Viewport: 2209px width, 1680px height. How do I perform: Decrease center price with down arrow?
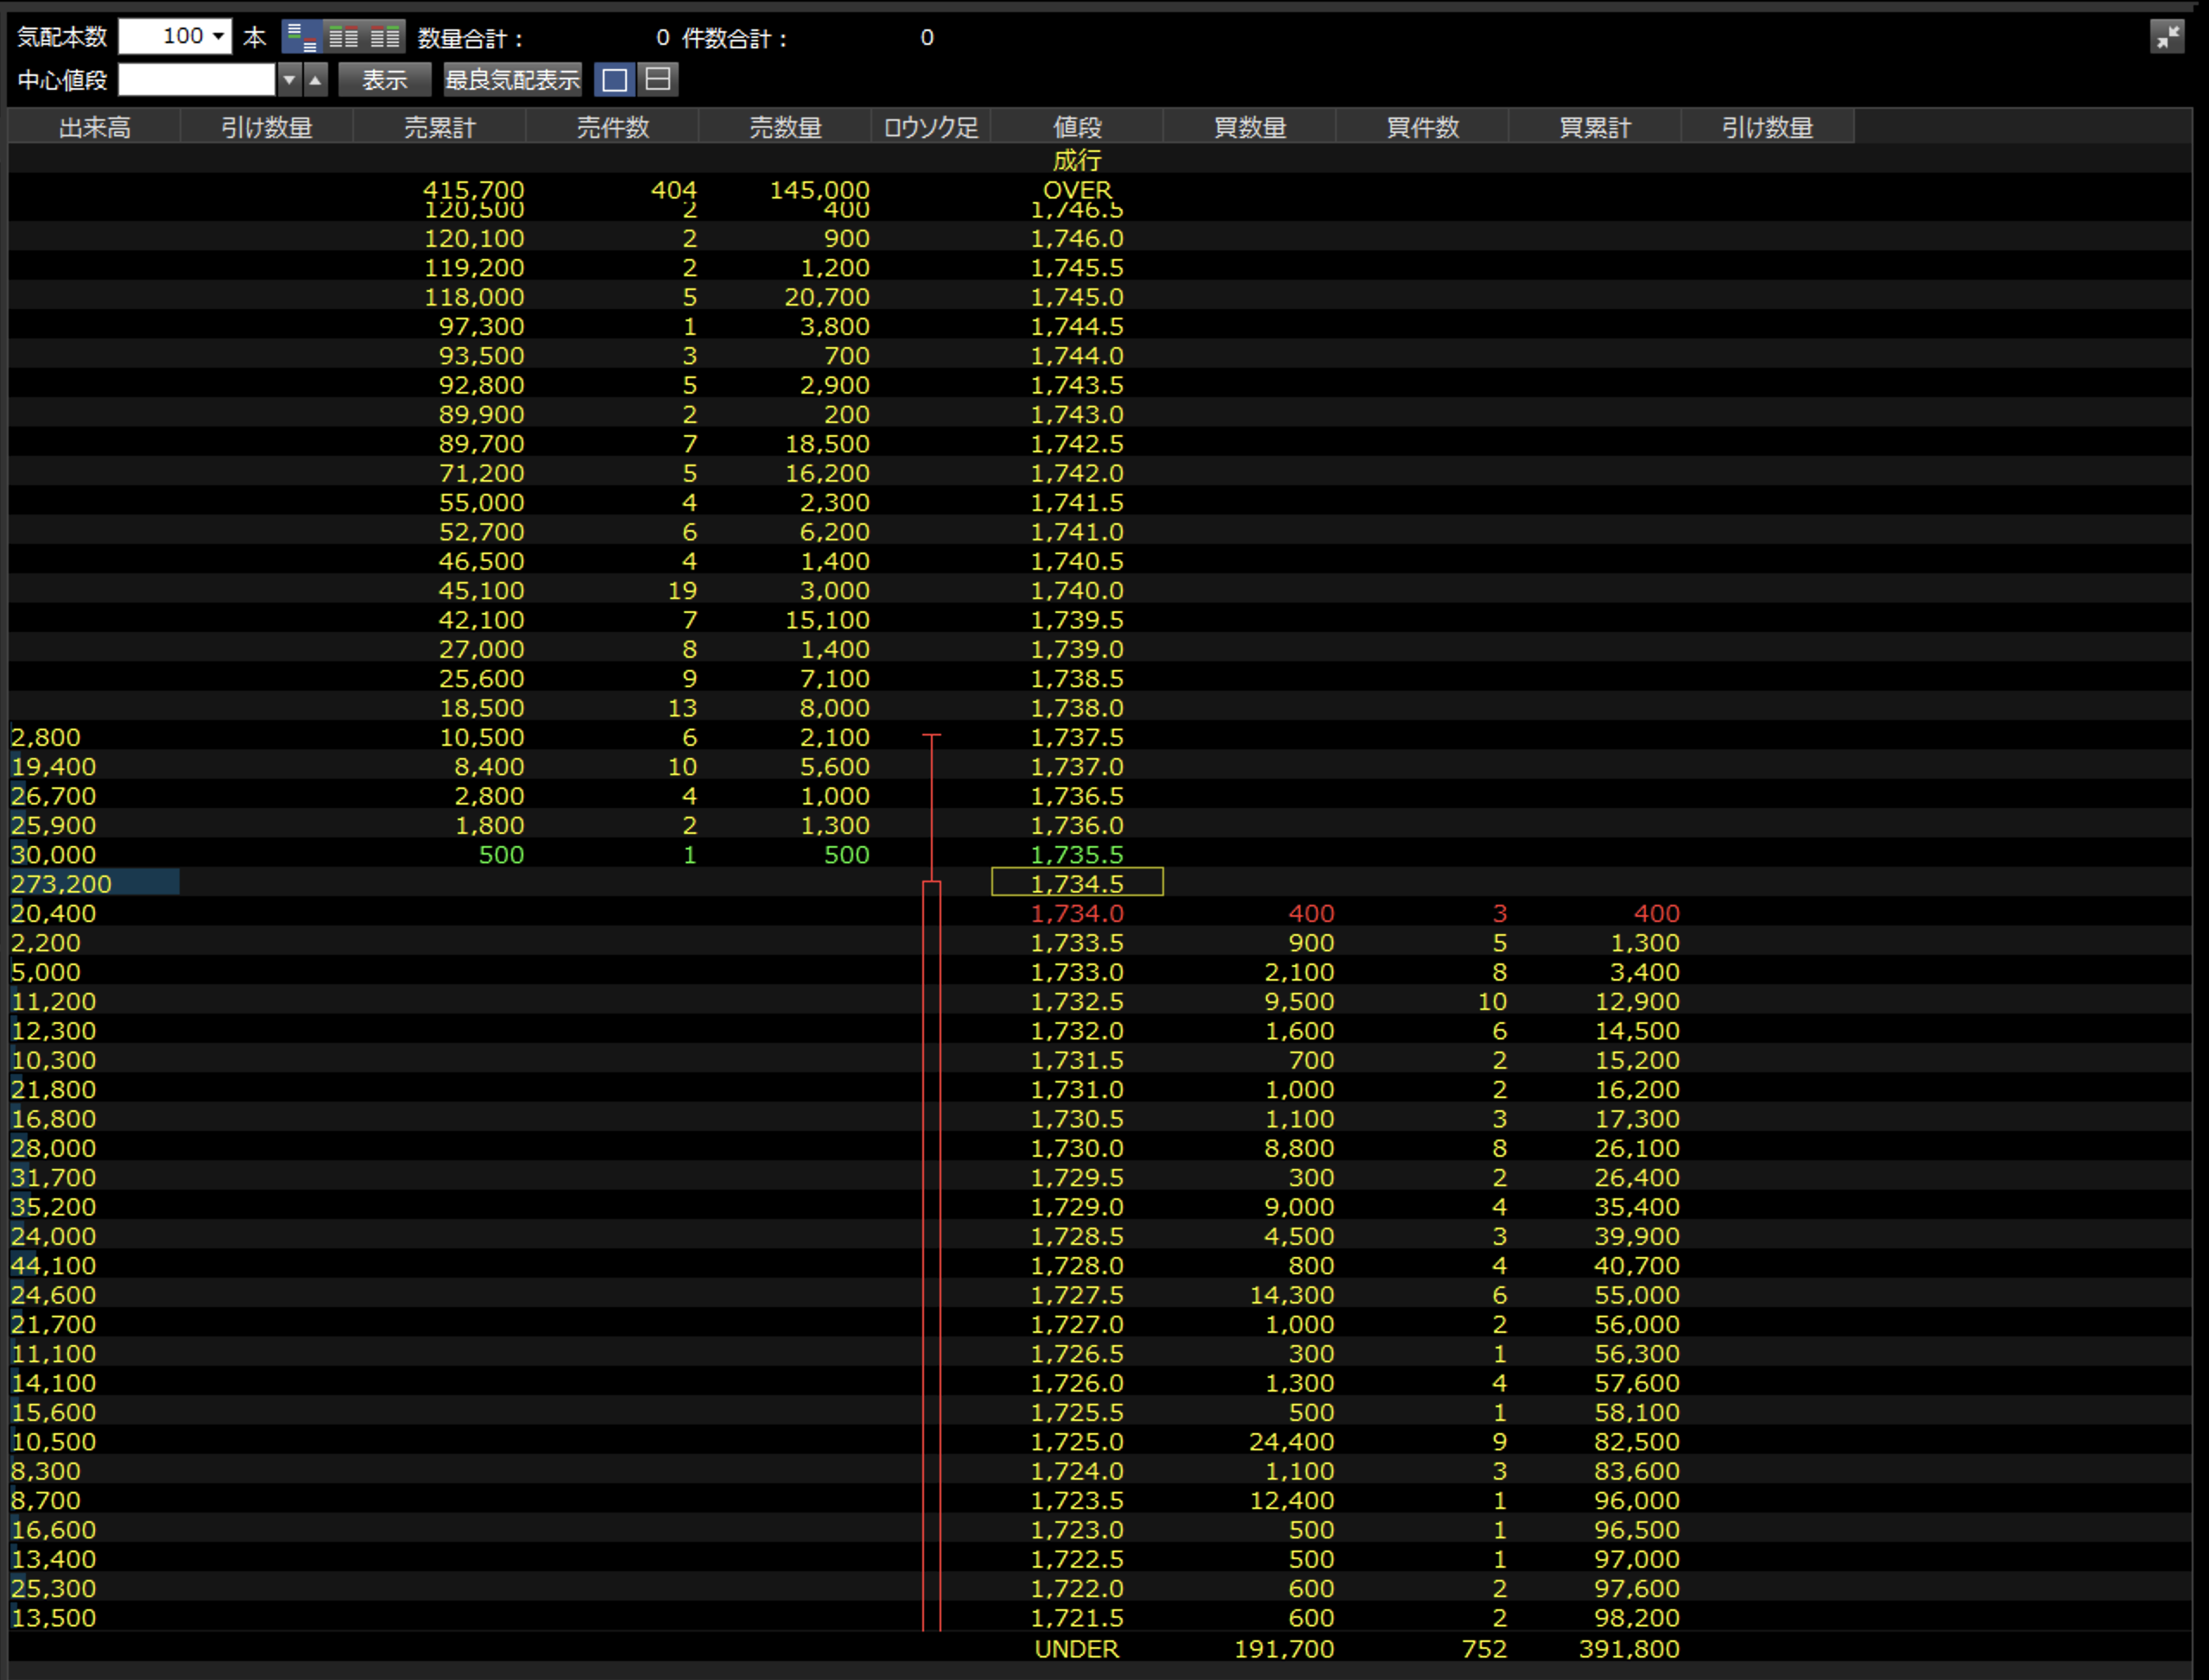tap(289, 79)
